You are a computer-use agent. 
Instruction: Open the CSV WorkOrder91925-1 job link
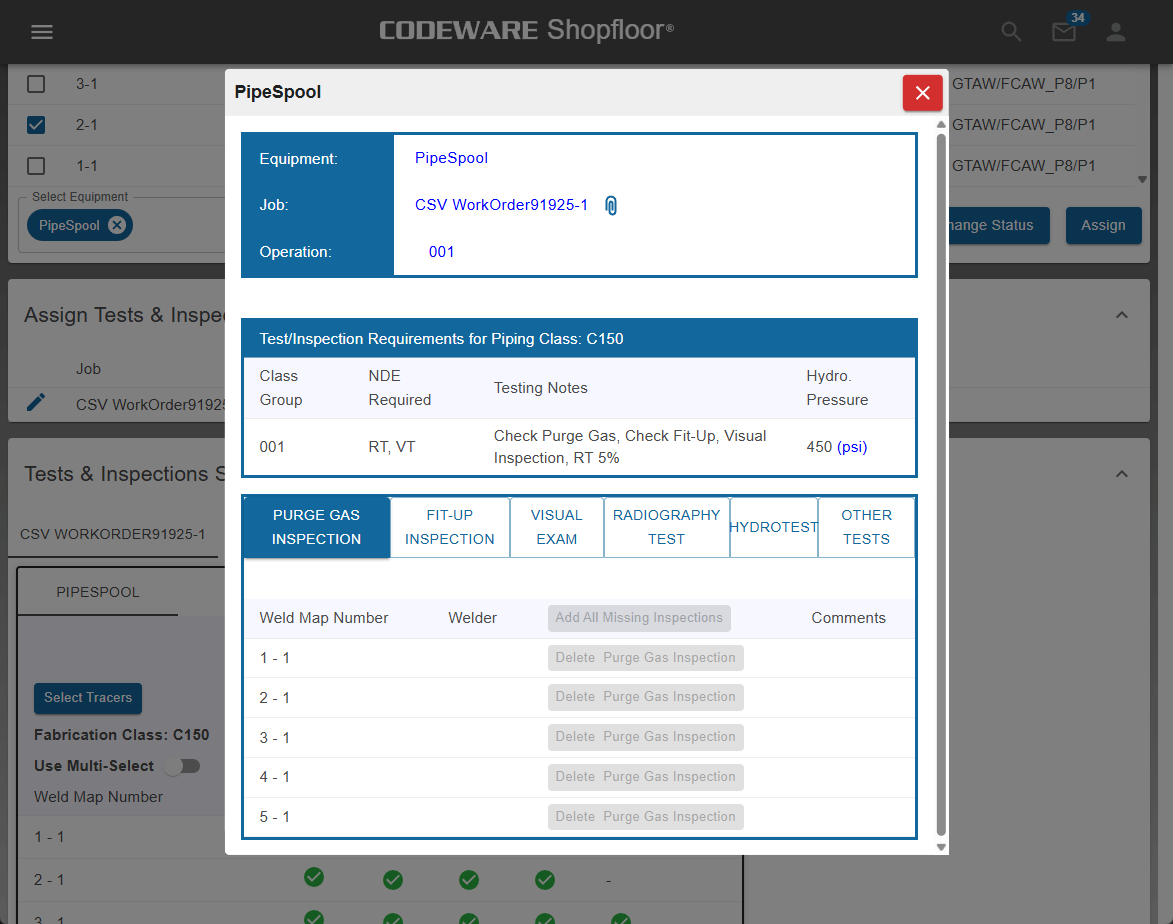pos(501,205)
